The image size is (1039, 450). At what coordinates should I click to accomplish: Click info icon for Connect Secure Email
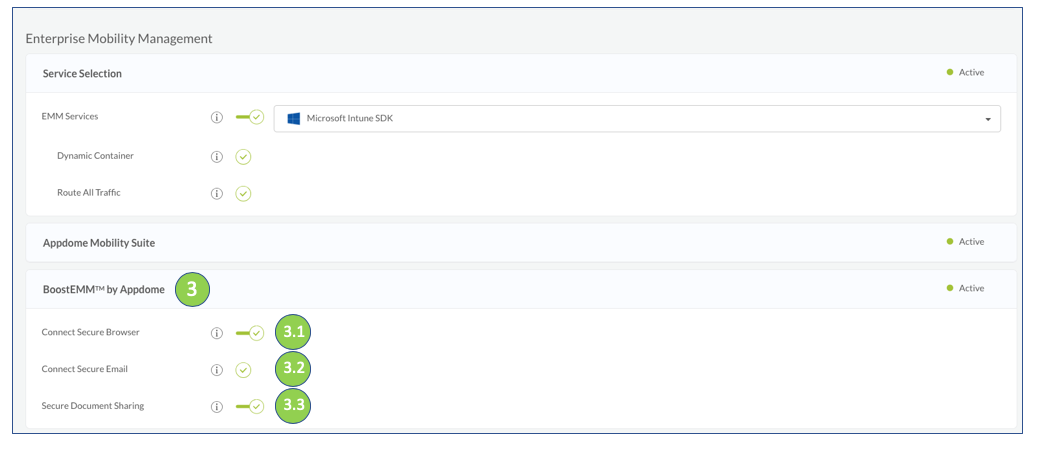pos(217,370)
